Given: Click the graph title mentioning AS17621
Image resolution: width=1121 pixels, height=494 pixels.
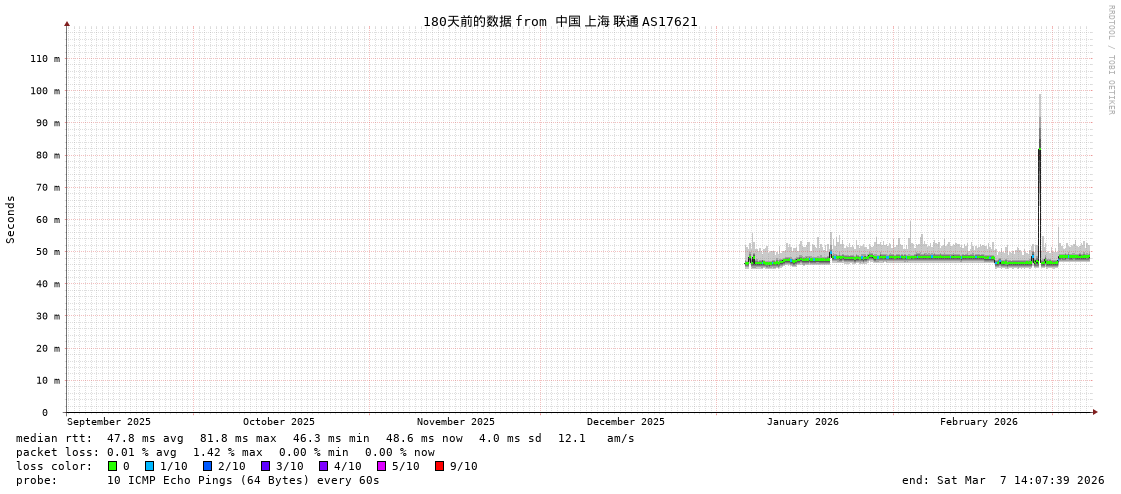Looking at the screenshot, I should pos(560,21).
